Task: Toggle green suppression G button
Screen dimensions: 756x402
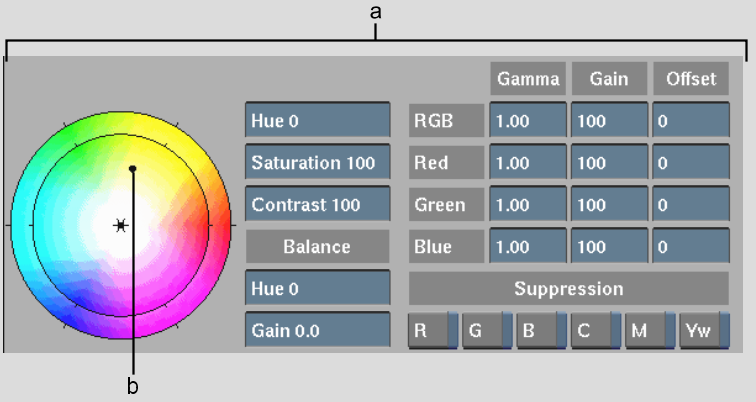Action: pos(486,330)
